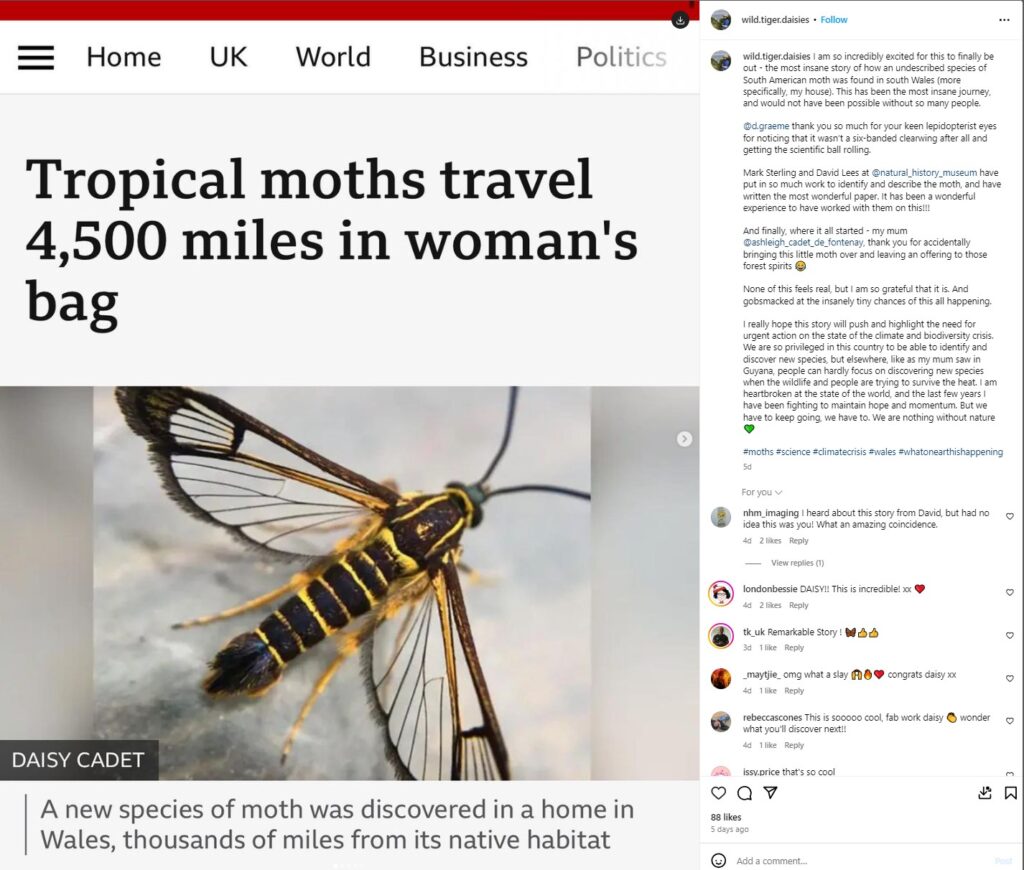Click the Follow link next to wild.tiger.daisies

tap(834, 20)
